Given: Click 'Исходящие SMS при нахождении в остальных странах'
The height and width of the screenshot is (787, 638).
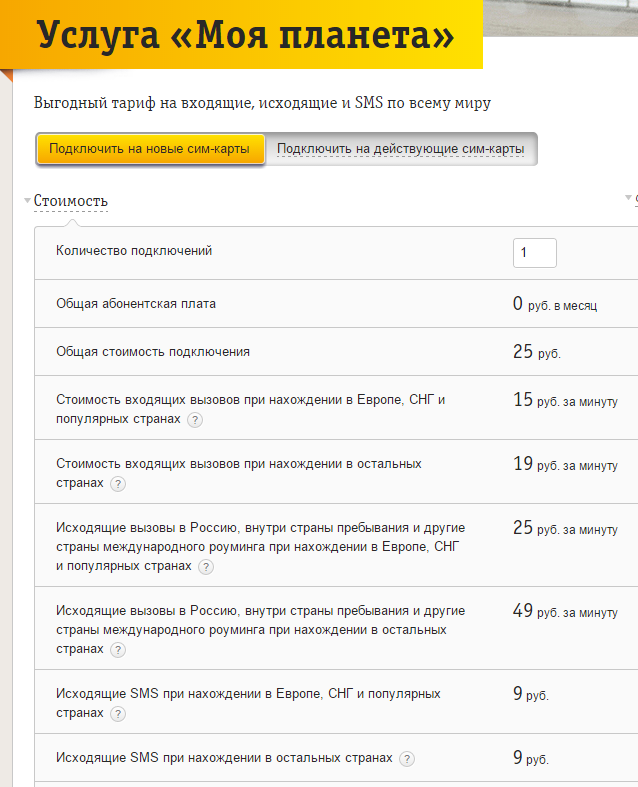Looking at the screenshot, I should 224,758.
